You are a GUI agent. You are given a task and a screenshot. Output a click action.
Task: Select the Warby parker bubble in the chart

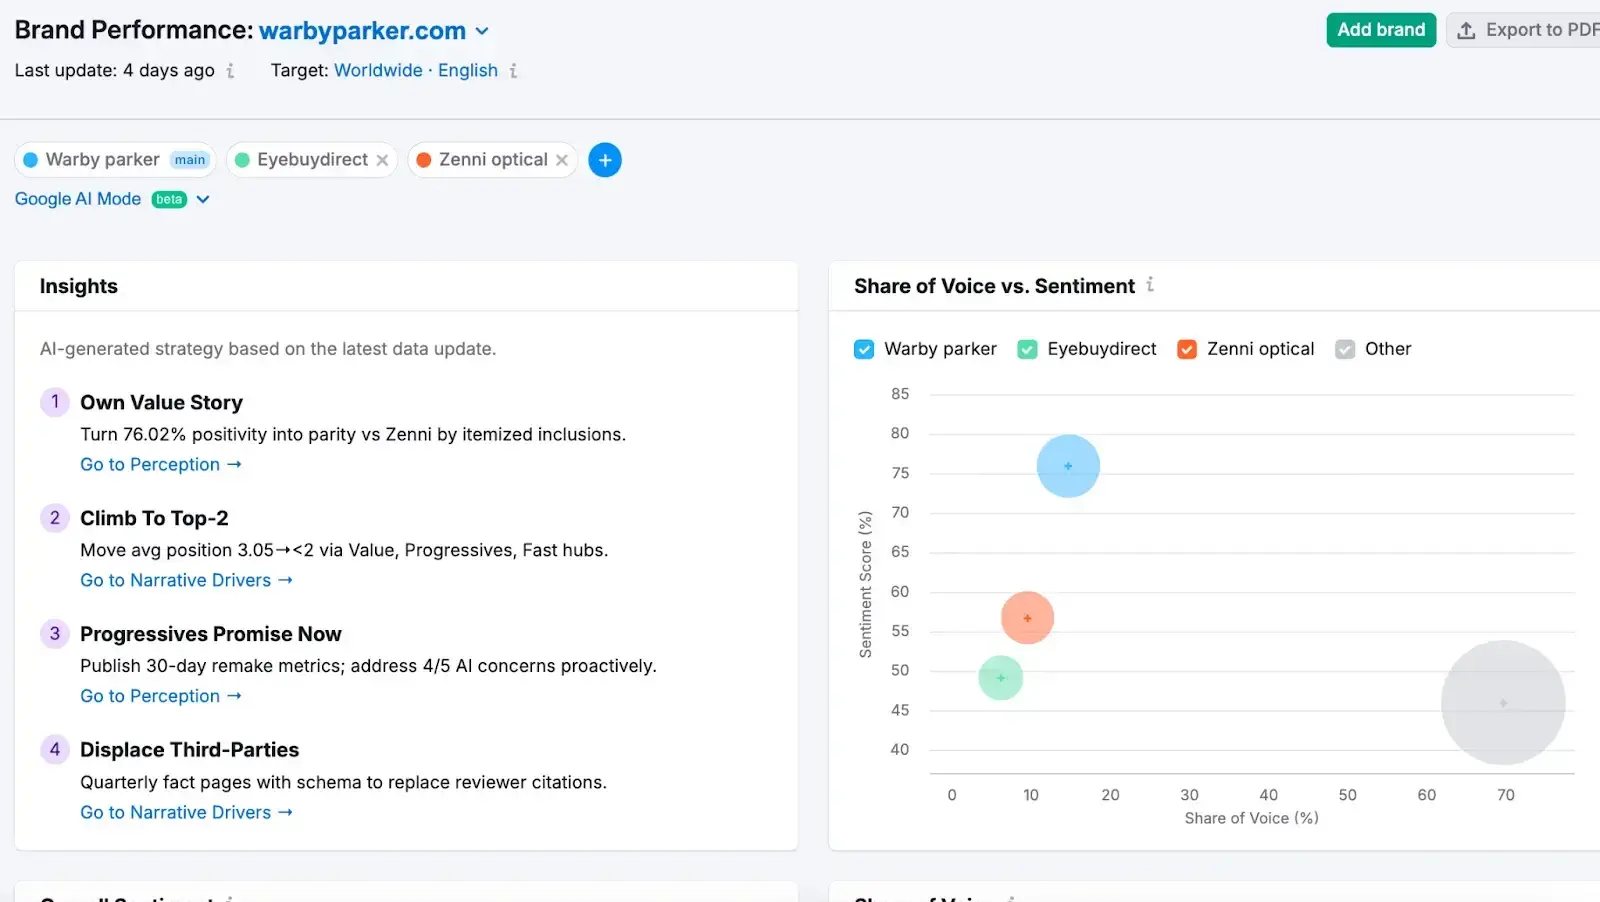(1067, 465)
